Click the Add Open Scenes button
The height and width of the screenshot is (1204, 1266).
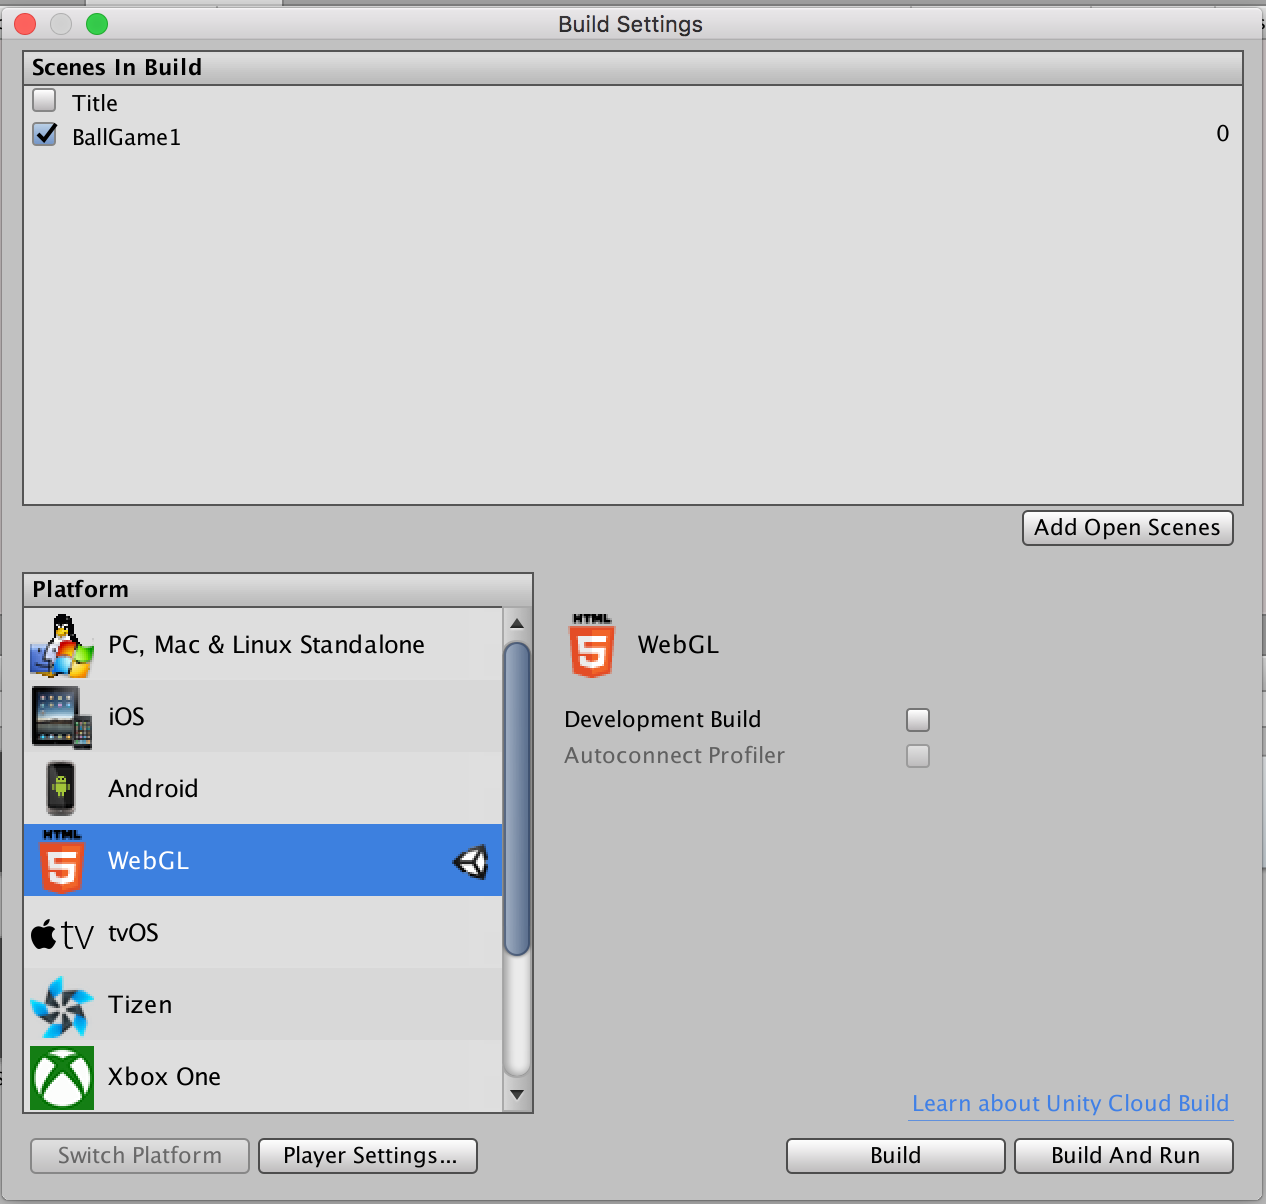click(x=1128, y=528)
